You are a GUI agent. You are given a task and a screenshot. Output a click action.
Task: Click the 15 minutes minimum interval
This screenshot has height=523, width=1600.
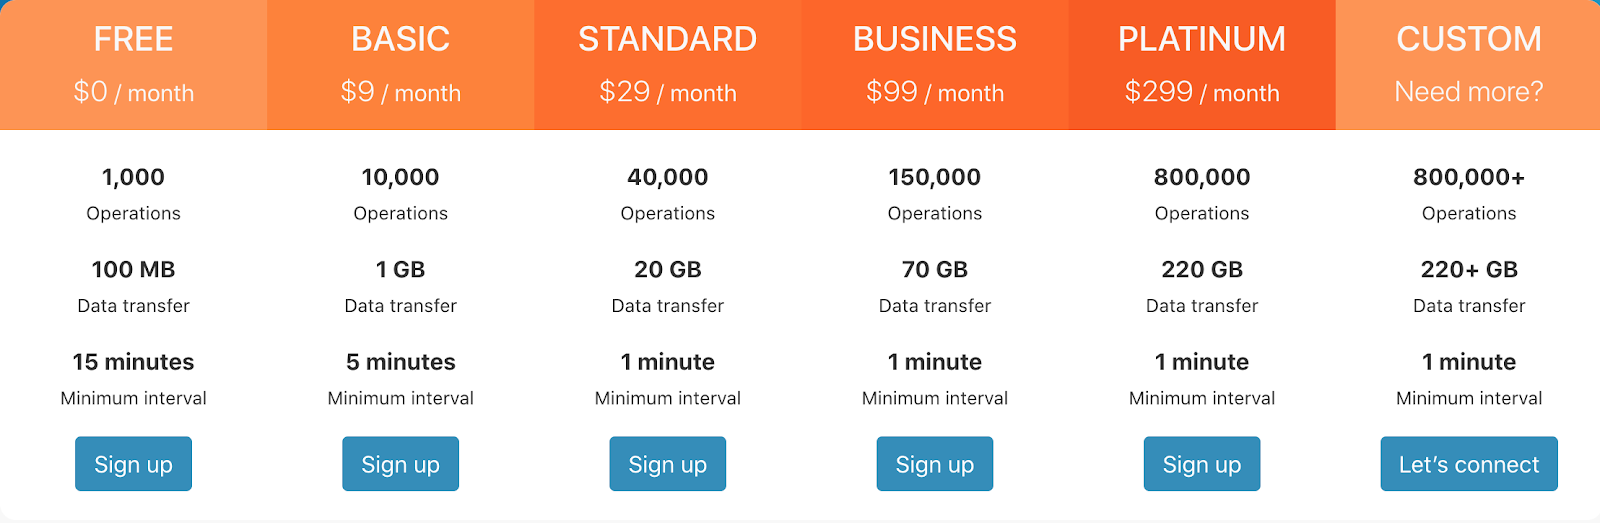pos(133,362)
